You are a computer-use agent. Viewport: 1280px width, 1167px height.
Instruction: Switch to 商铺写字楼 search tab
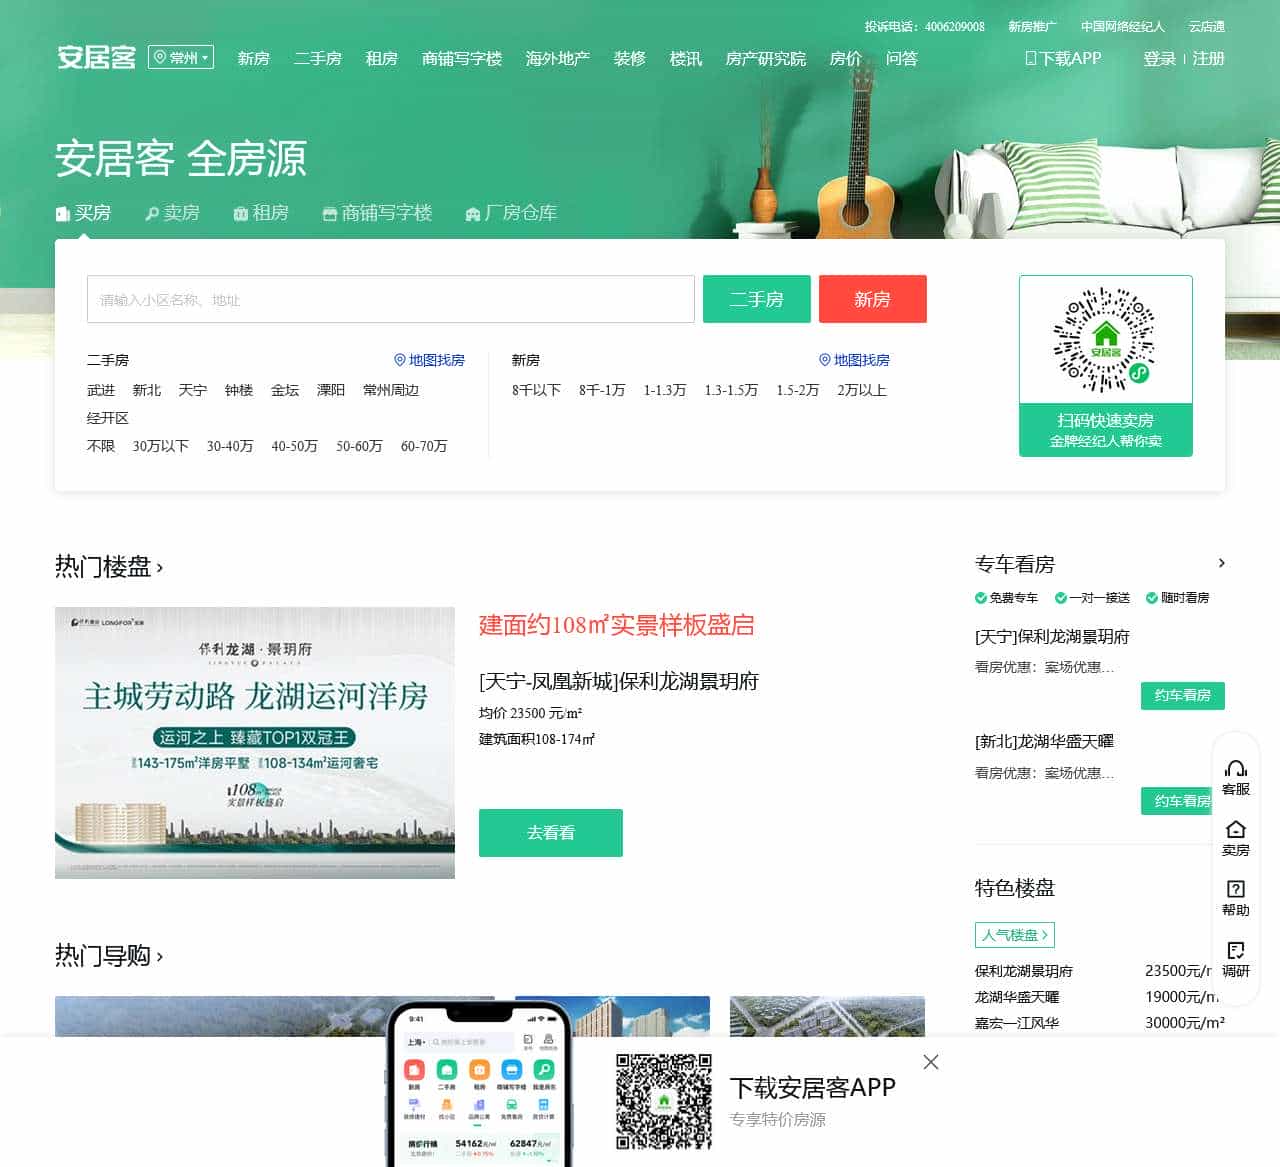pos(377,213)
